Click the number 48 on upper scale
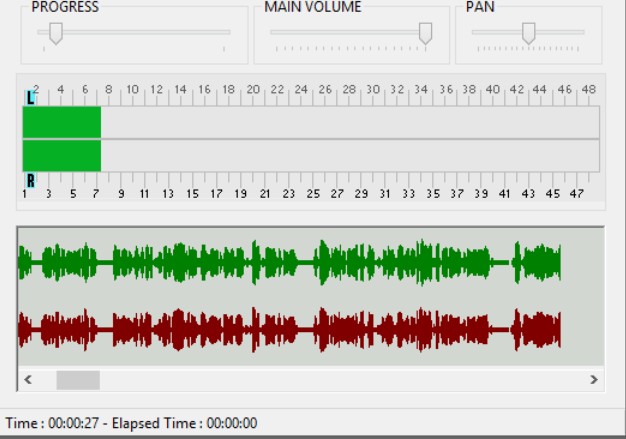The height and width of the screenshot is (439, 626). click(589, 89)
